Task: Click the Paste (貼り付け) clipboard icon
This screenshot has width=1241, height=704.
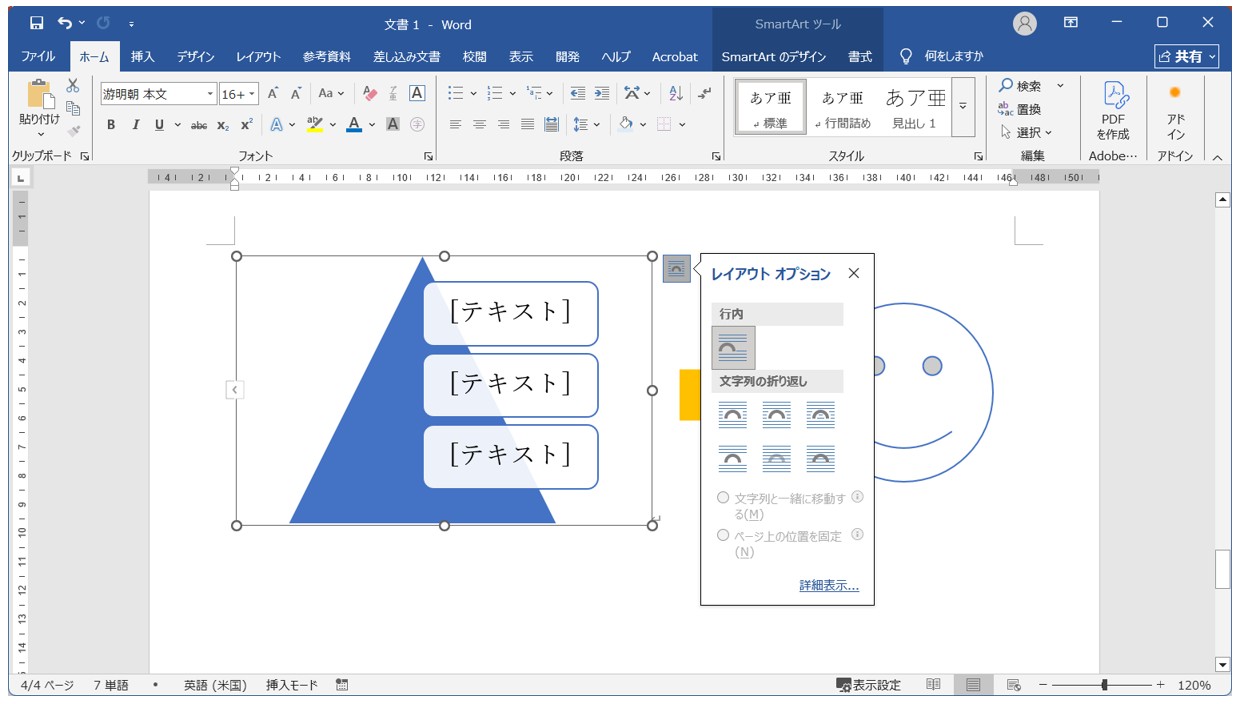Action: tap(40, 94)
